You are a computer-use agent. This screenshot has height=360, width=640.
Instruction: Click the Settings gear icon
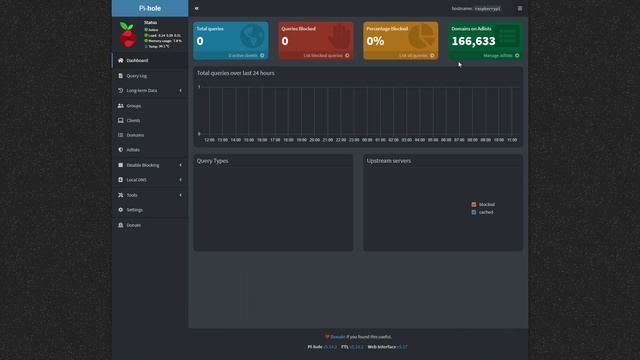[x=120, y=210]
